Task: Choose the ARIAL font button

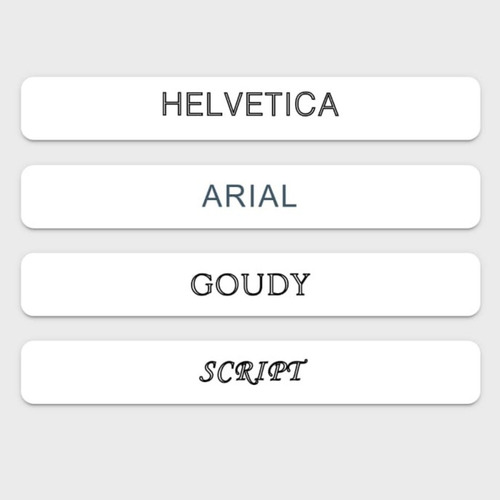Action: point(250,196)
